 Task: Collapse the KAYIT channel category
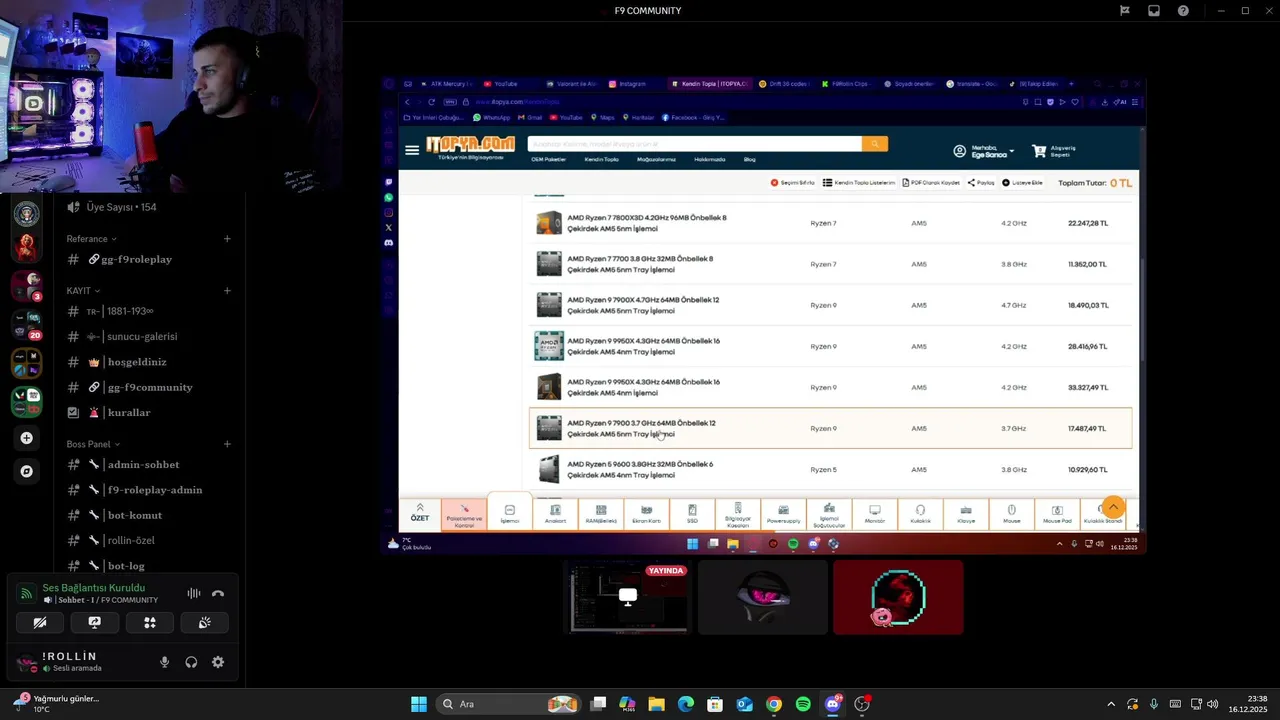(83, 291)
